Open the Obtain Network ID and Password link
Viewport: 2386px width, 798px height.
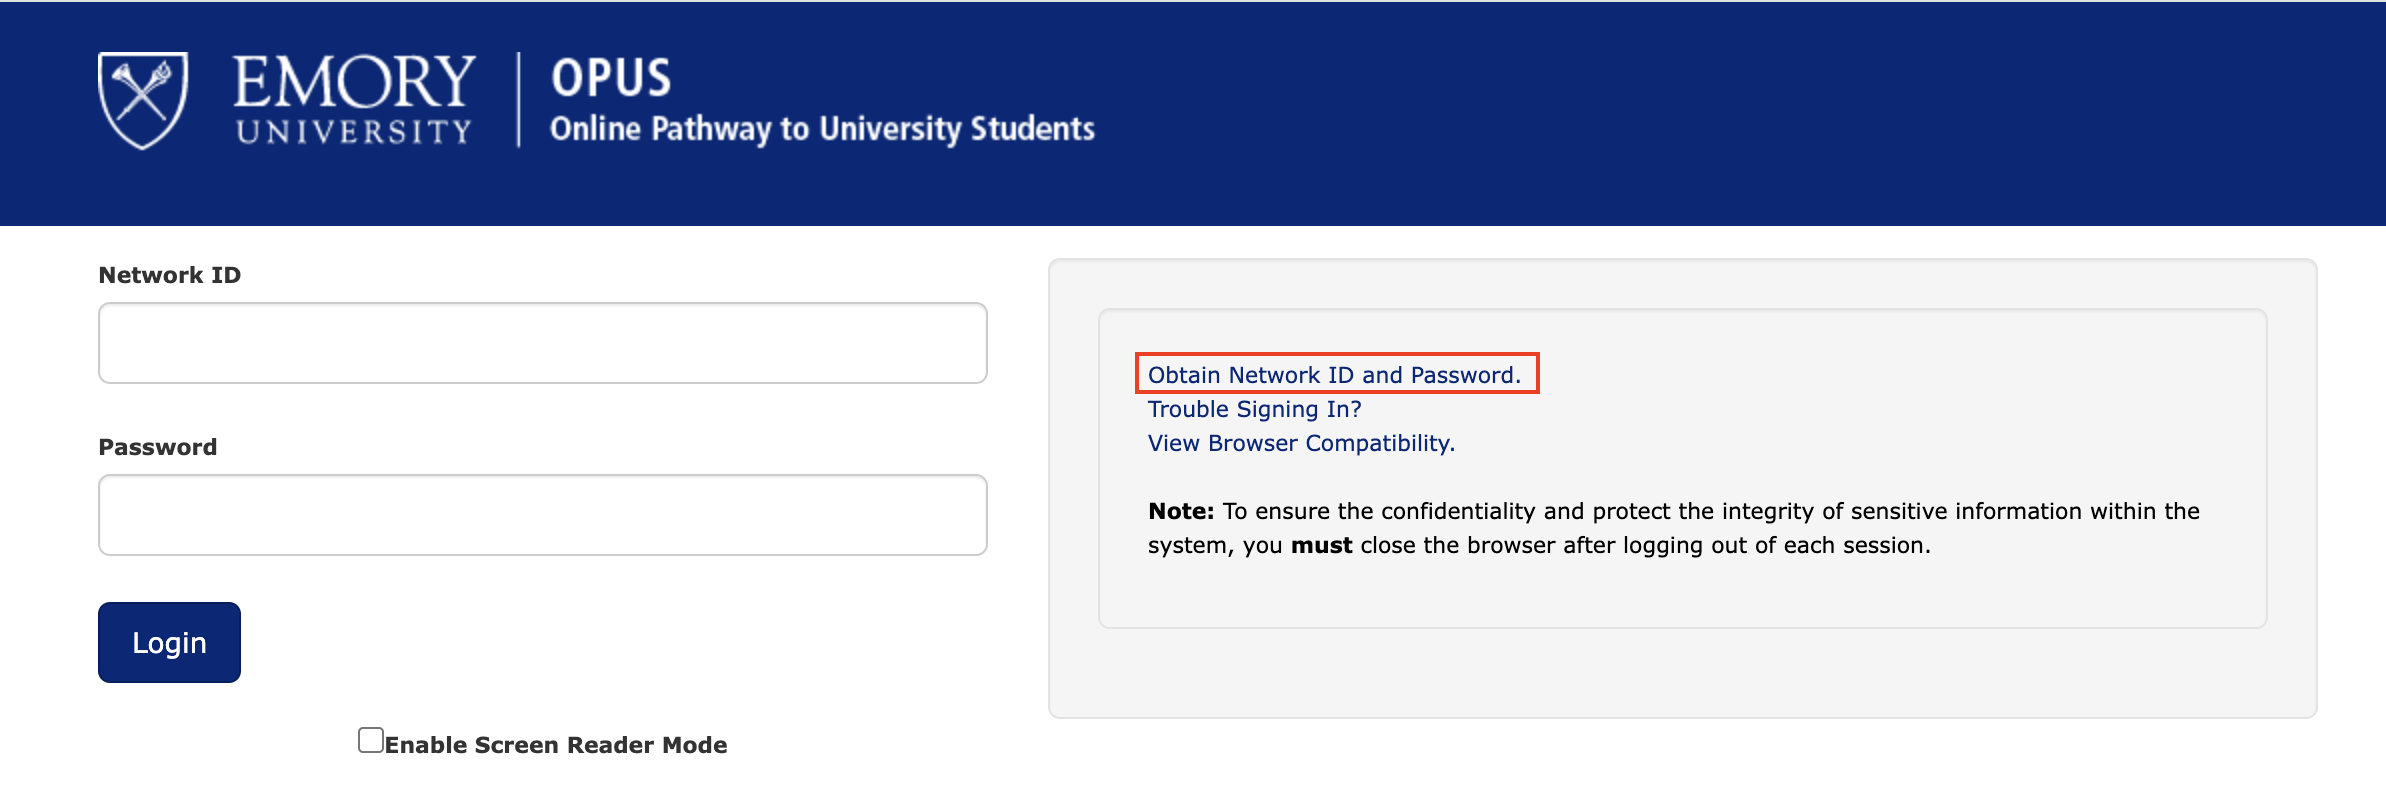1334,375
